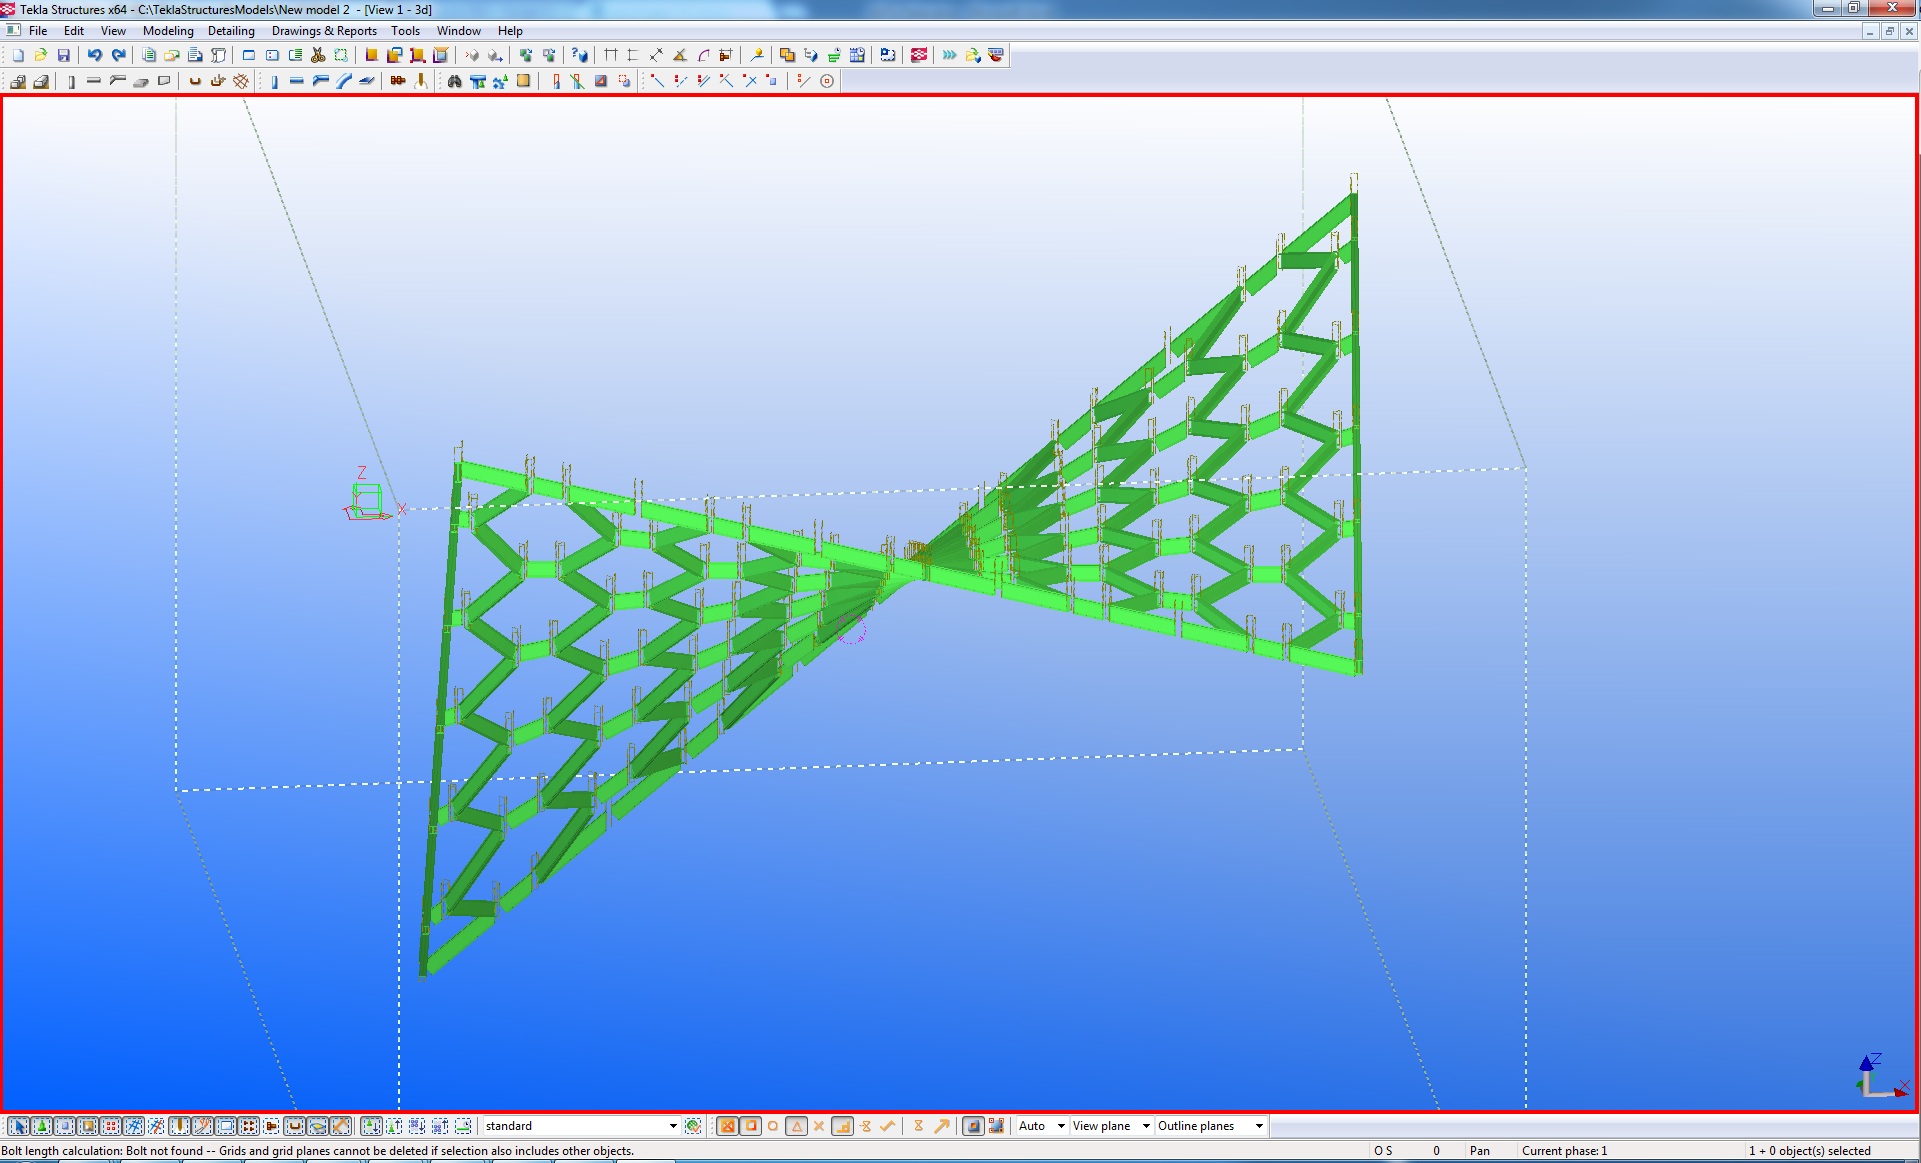This screenshot has height=1163, width=1921.
Task: Open the Edit menu
Action: pos(74,31)
